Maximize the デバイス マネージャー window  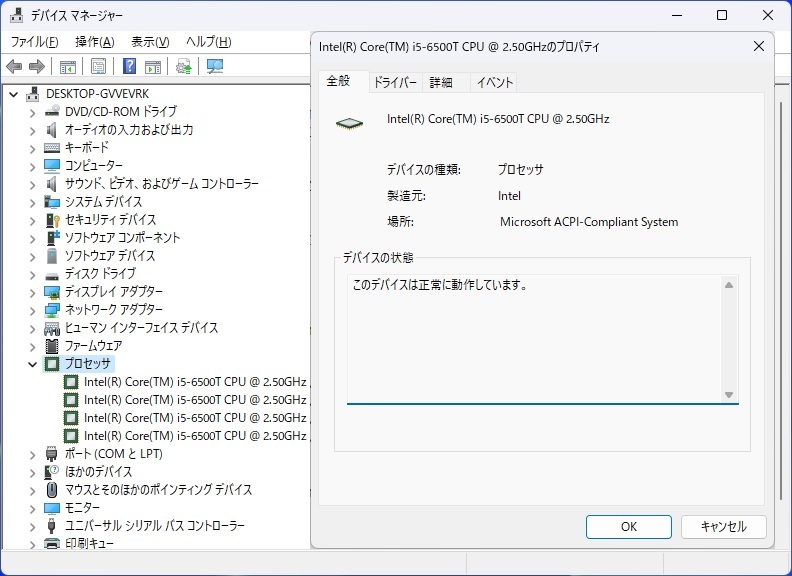(x=722, y=15)
